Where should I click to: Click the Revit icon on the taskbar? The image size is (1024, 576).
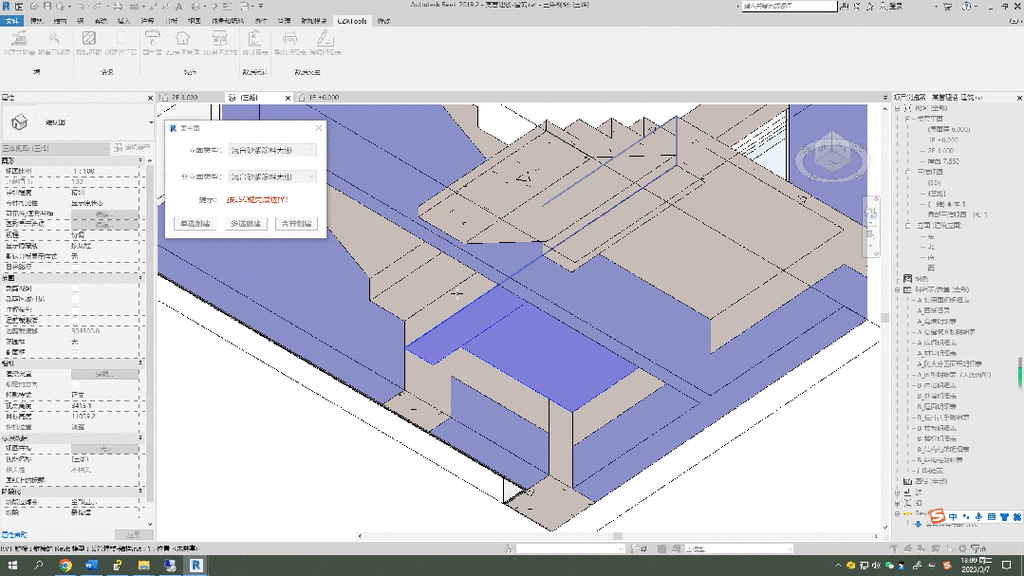point(197,566)
